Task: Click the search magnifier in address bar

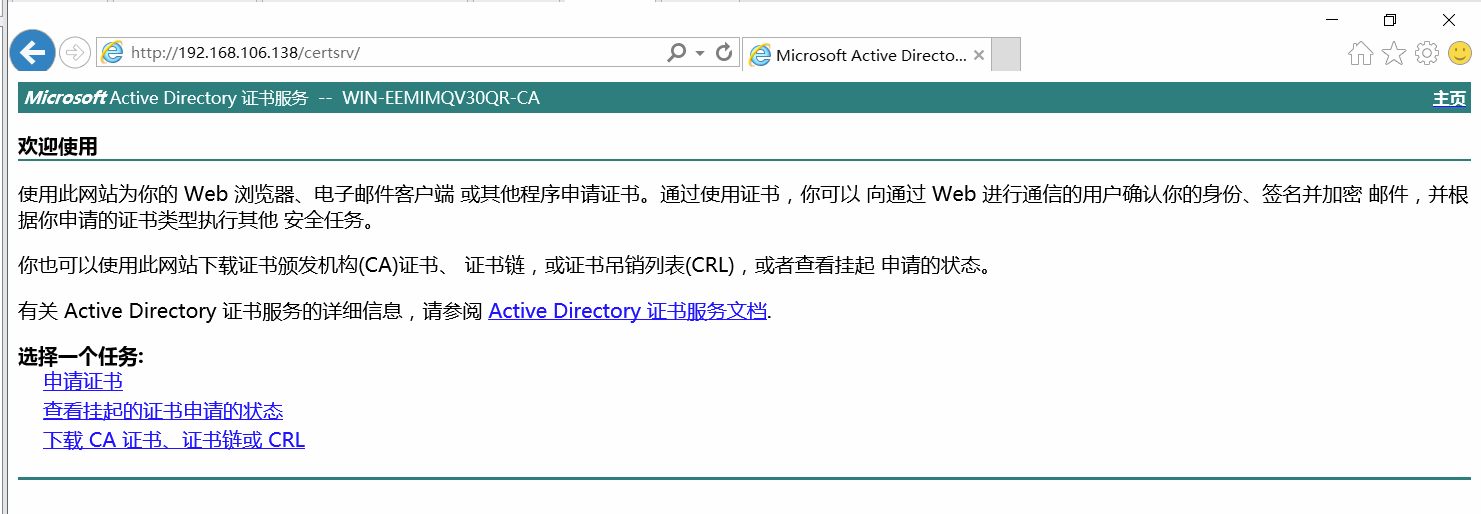Action: pos(676,52)
